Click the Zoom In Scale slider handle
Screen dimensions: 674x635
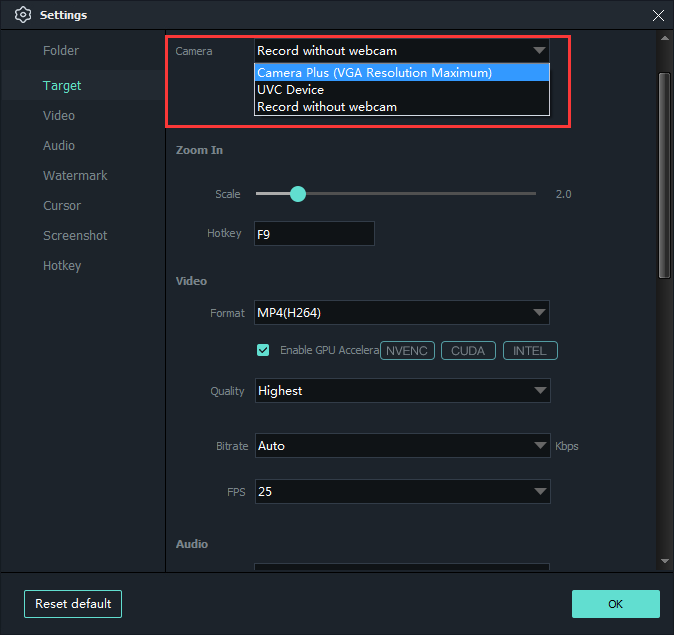tap(297, 194)
